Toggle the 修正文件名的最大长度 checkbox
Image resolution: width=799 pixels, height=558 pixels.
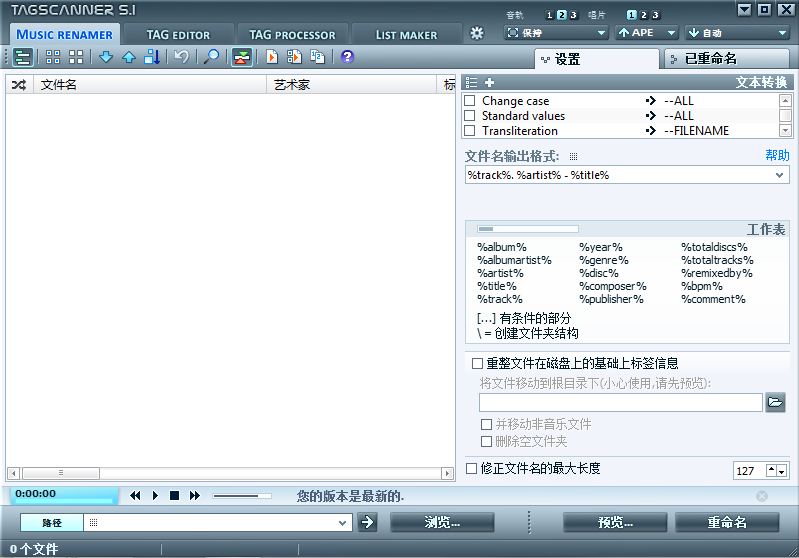[x=473, y=468]
